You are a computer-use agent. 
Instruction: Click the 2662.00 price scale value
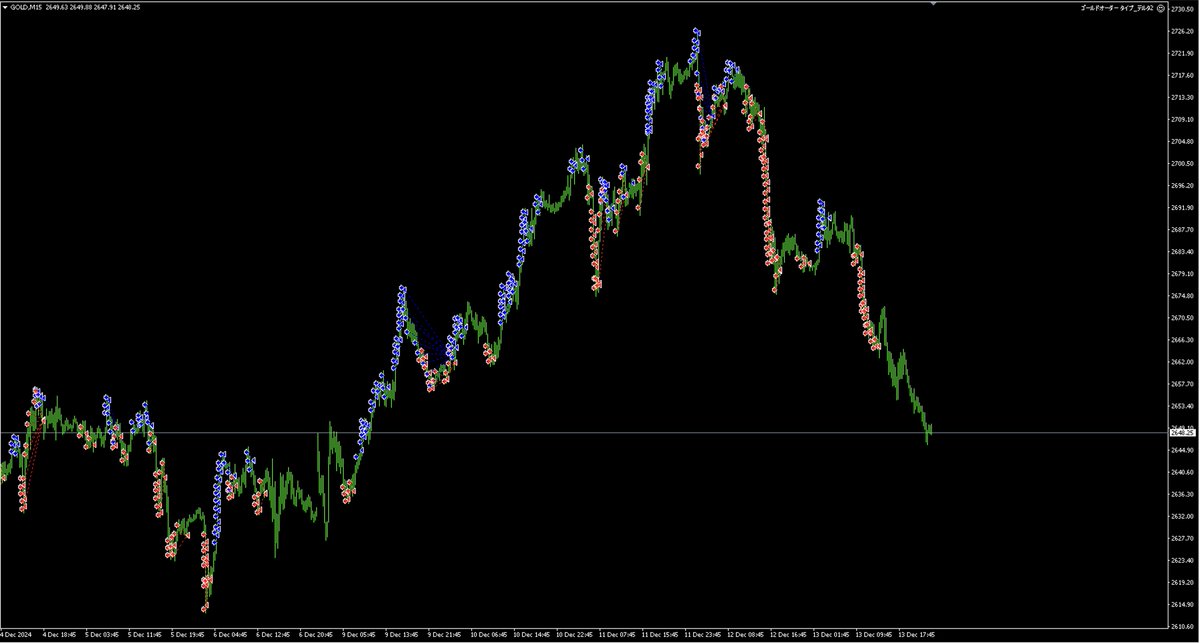(x=1180, y=362)
